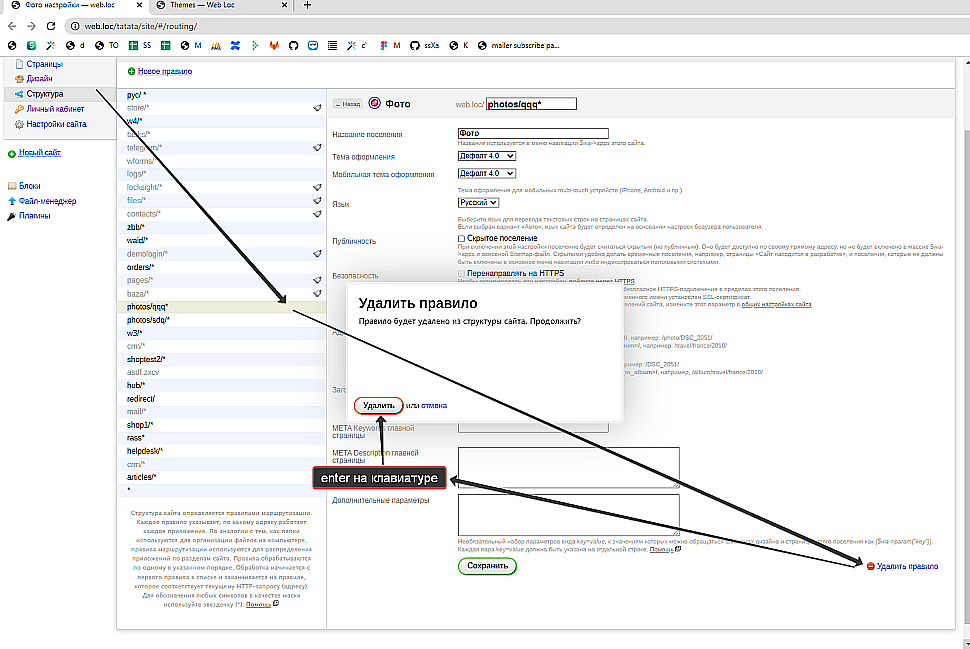
Task: Click the browser reload button
Action: click(x=51, y=25)
